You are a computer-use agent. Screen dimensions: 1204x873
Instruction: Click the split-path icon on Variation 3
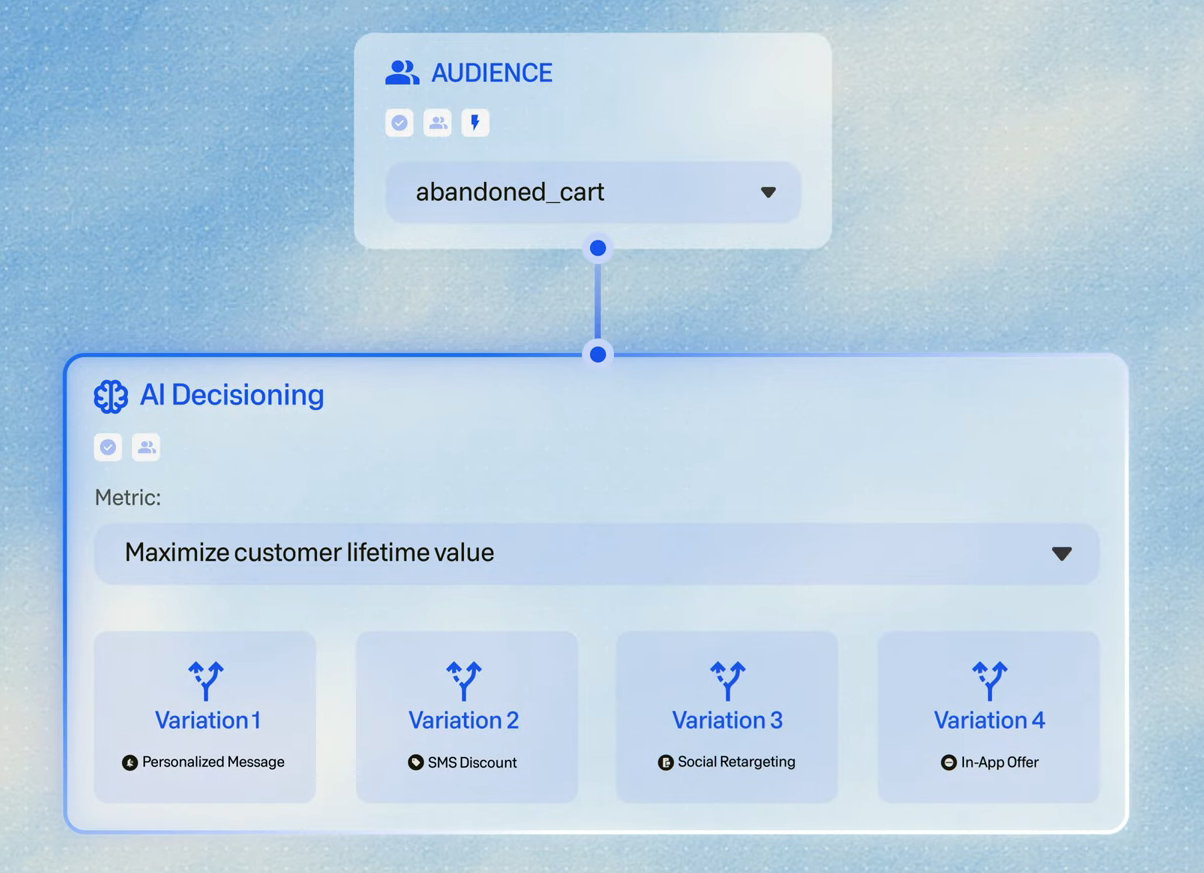728,680
